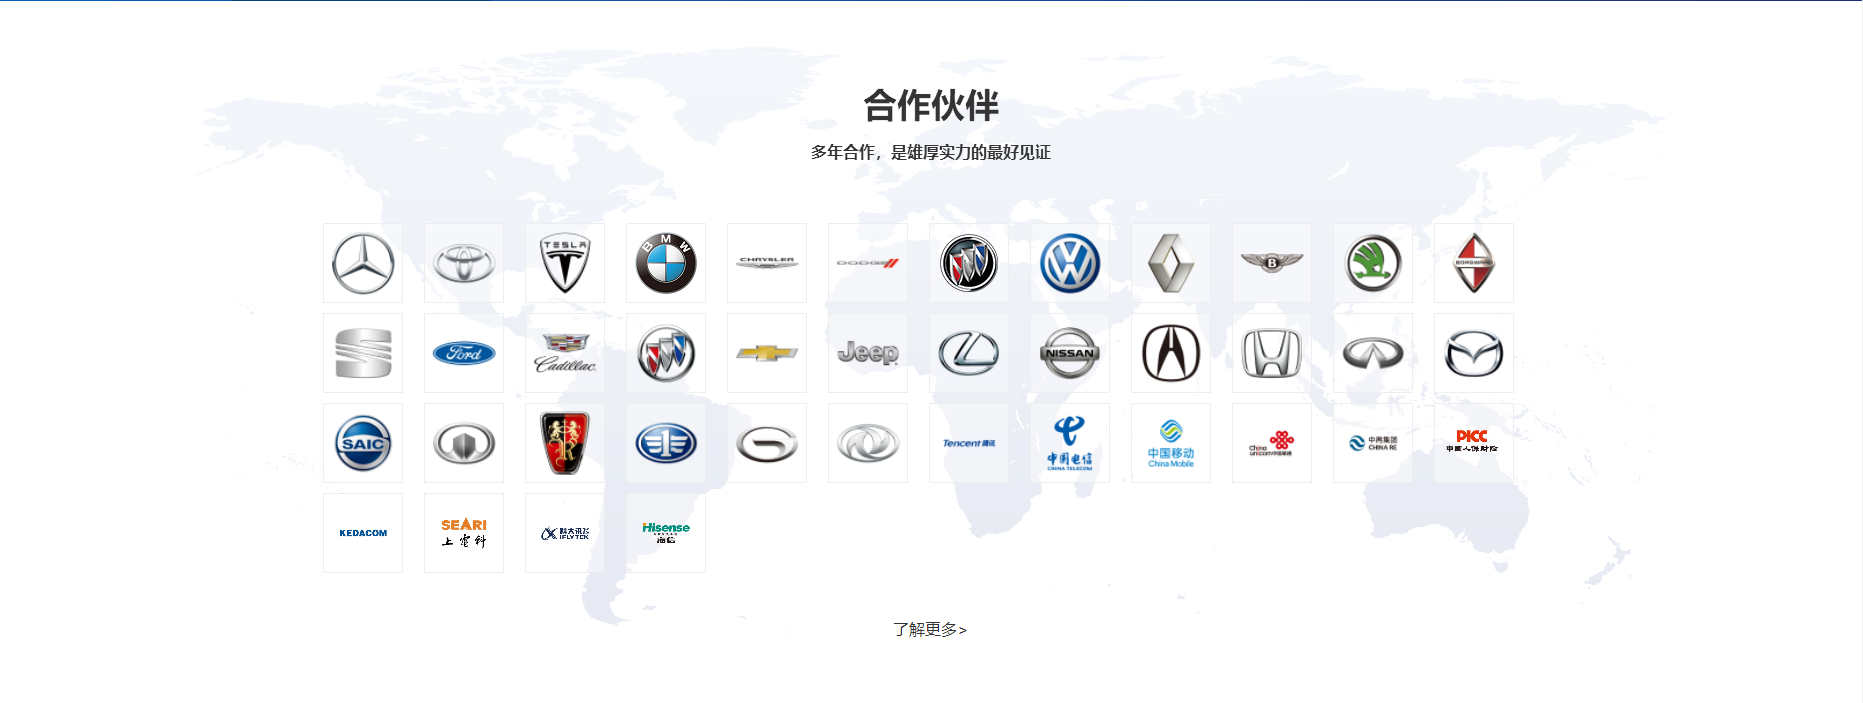Select the silver-ringed Buick tri-shield logo
The image size is (1863, 703).
pos(666,353)
